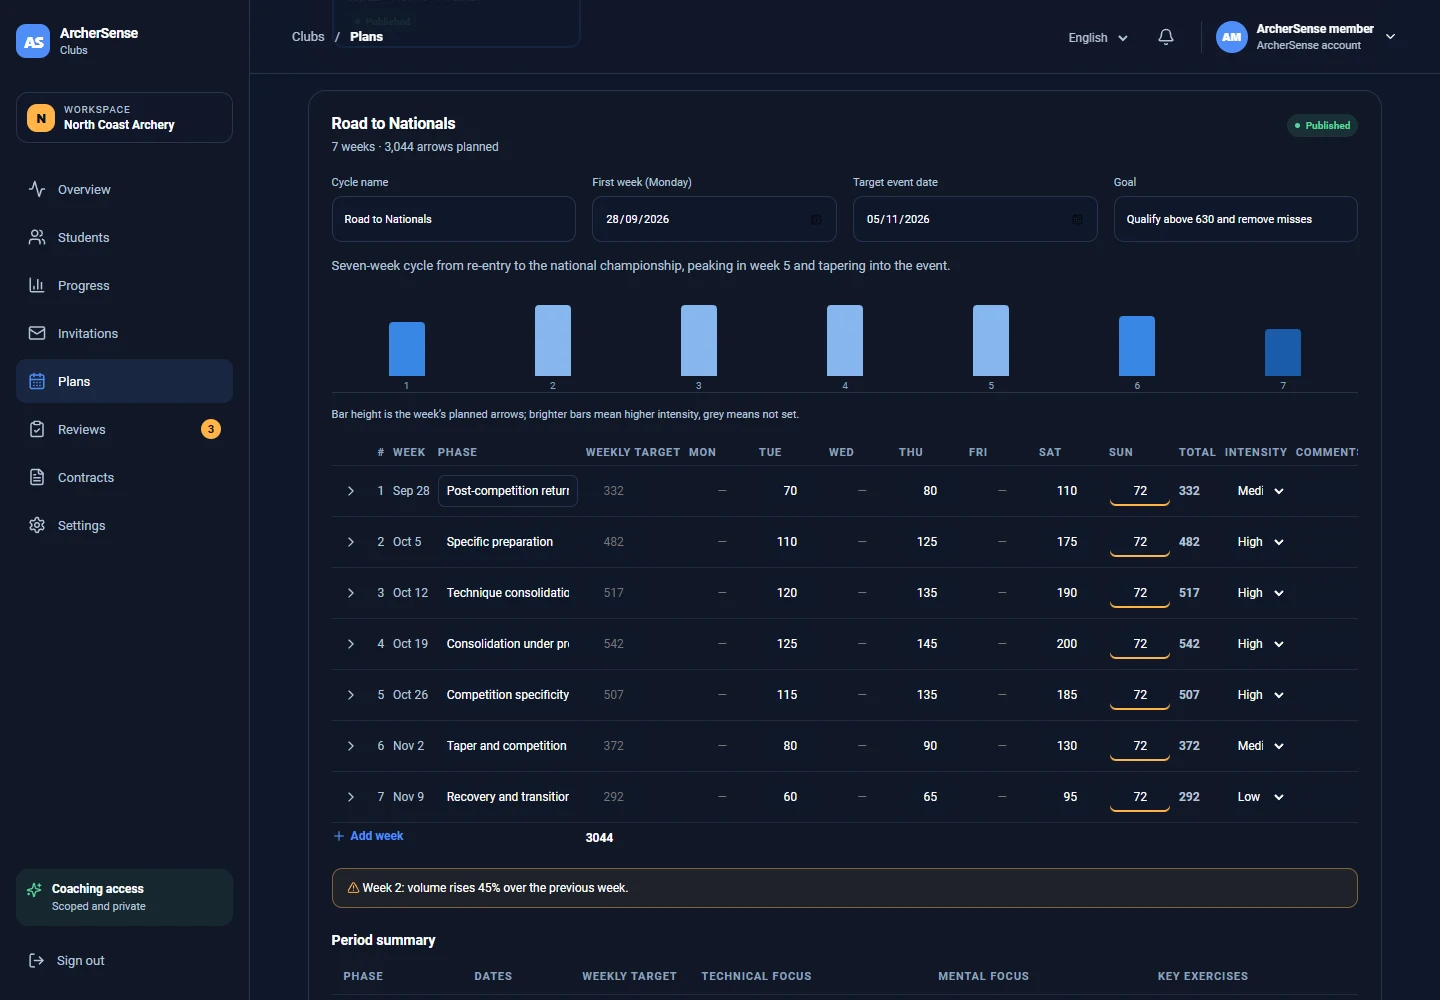Go to Overview in the sidebar
The image size is (1440, 1000).
[x=124, y=189]
